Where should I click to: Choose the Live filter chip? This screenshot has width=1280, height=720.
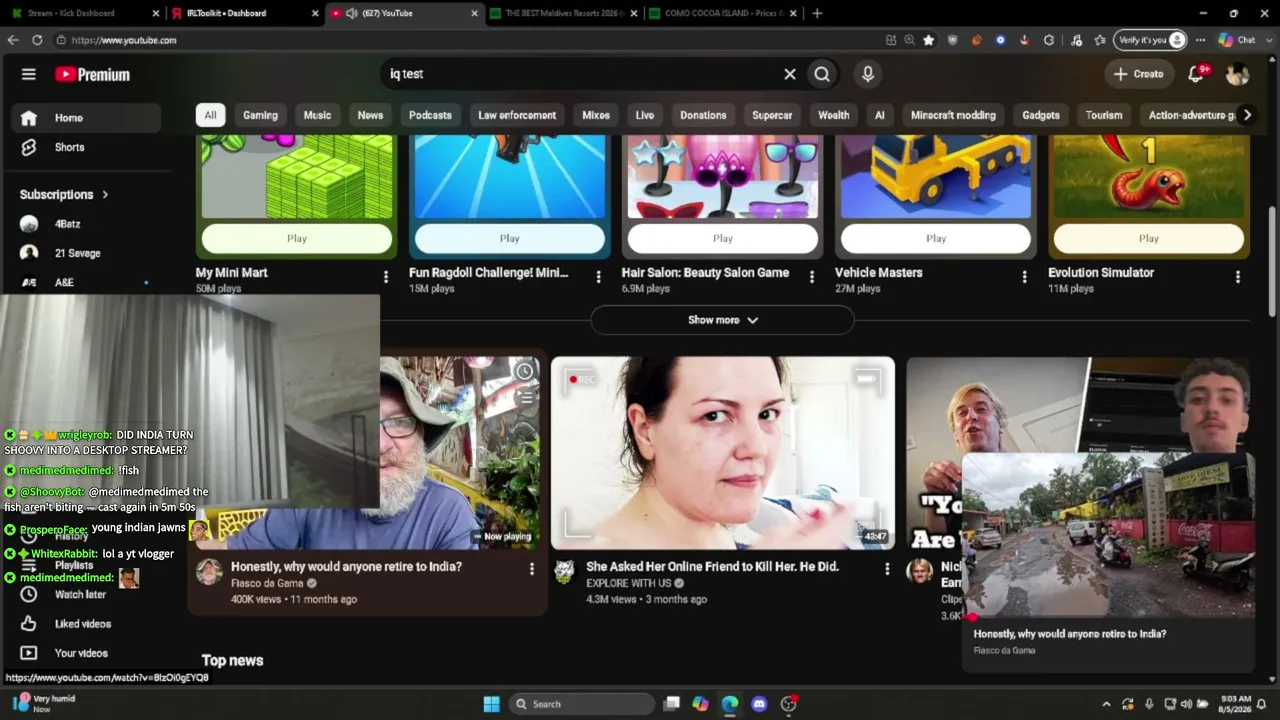point(645,115)
